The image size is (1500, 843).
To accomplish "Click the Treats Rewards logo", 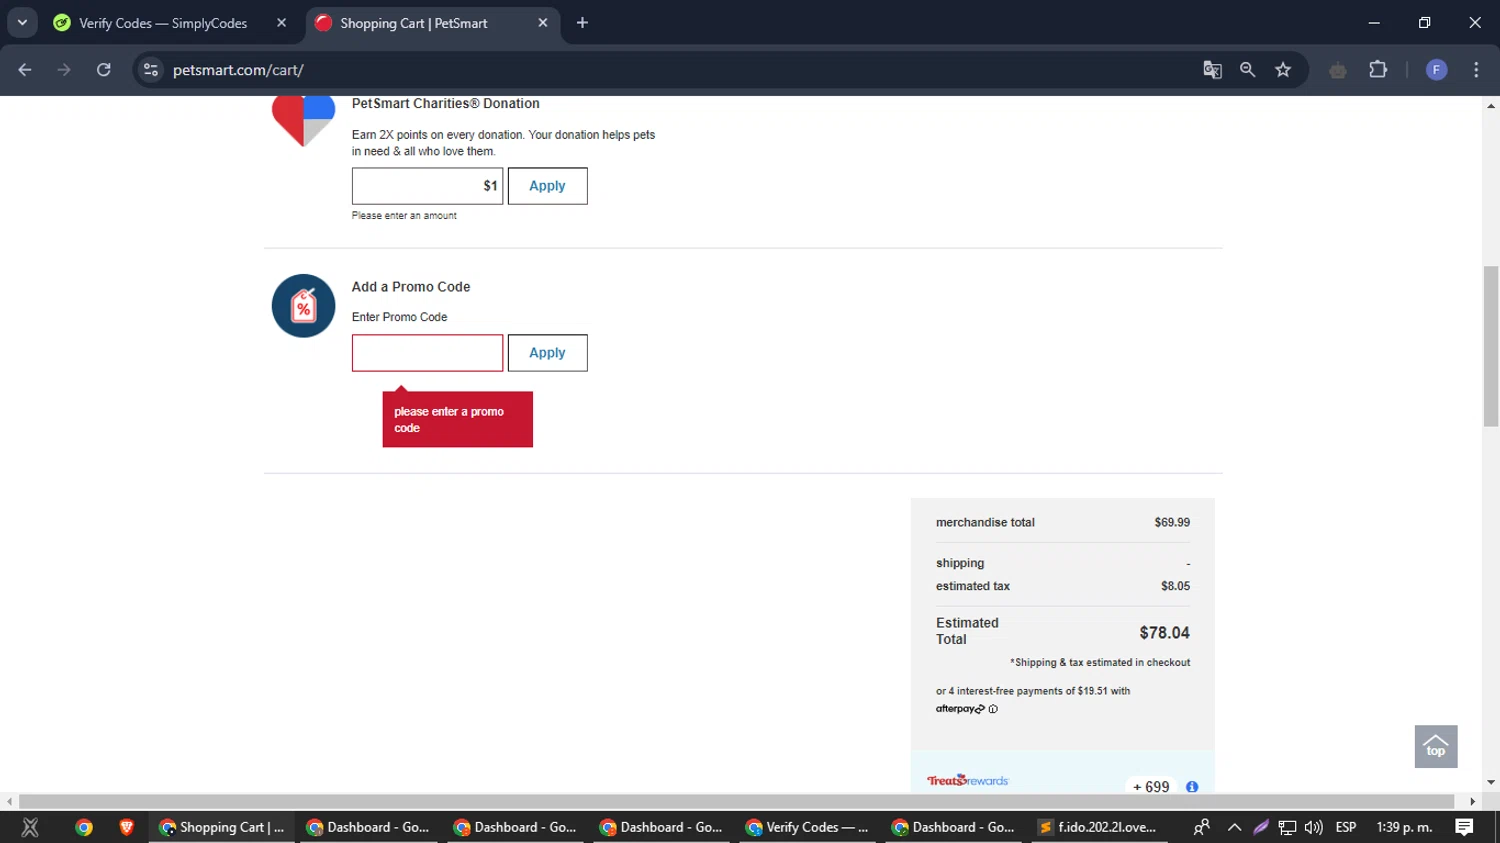I will click(x=967, y=780).
